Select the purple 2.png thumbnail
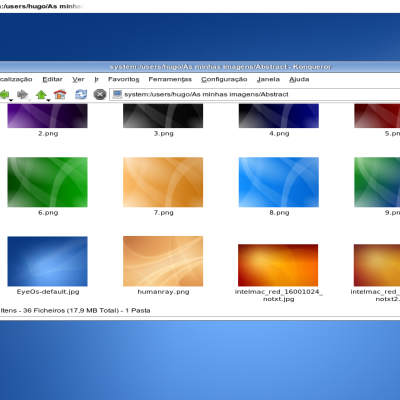 [48, 116]
